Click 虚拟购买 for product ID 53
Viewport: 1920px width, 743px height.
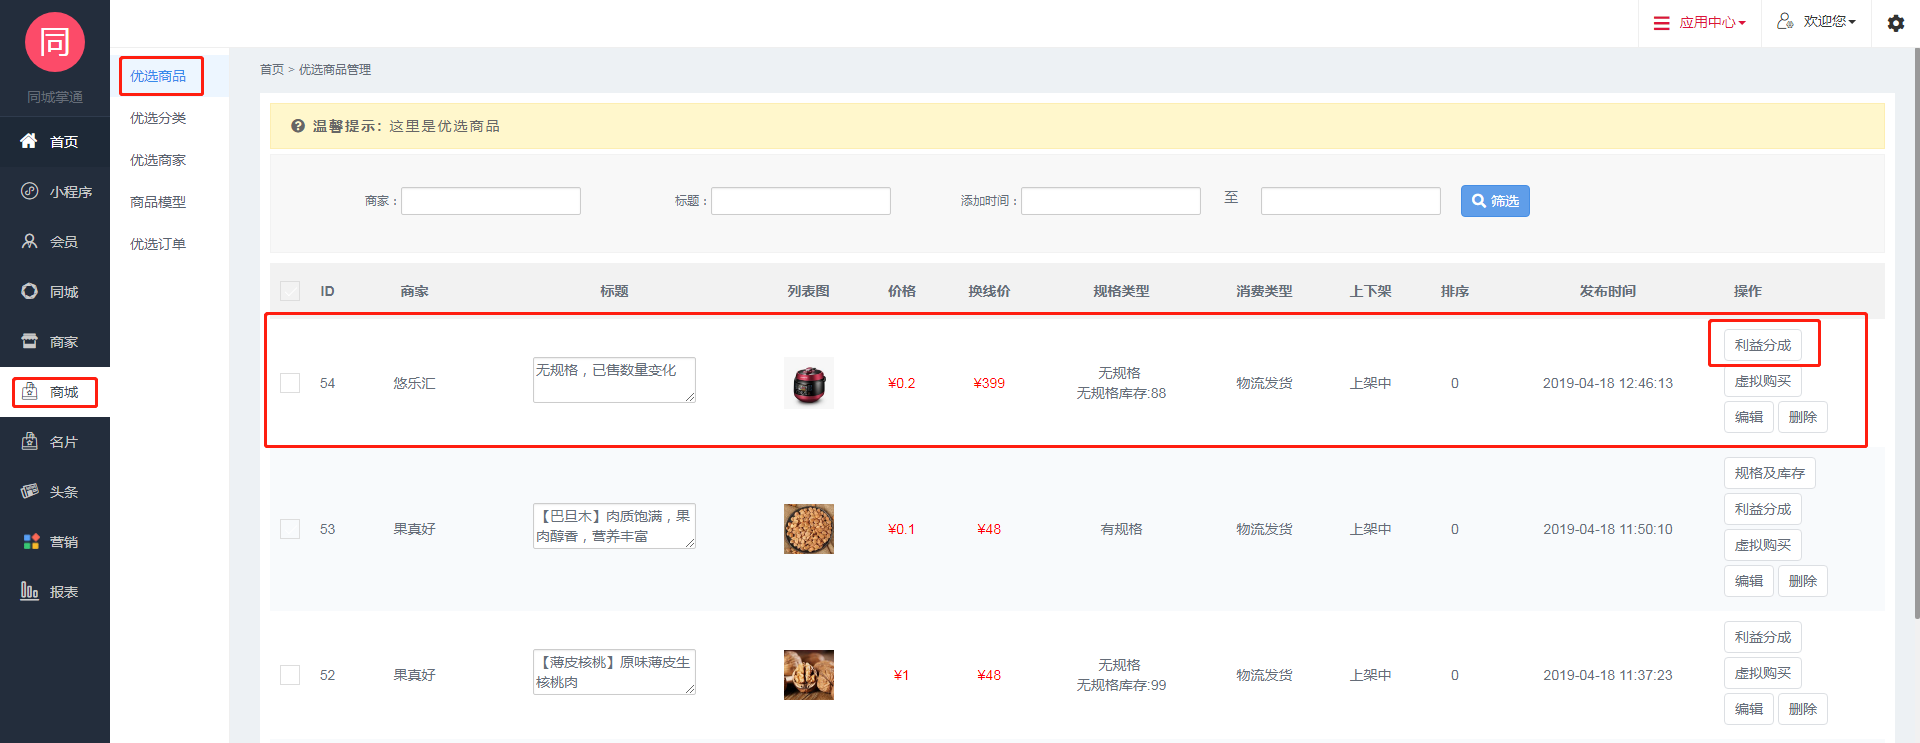[1763, 545]
